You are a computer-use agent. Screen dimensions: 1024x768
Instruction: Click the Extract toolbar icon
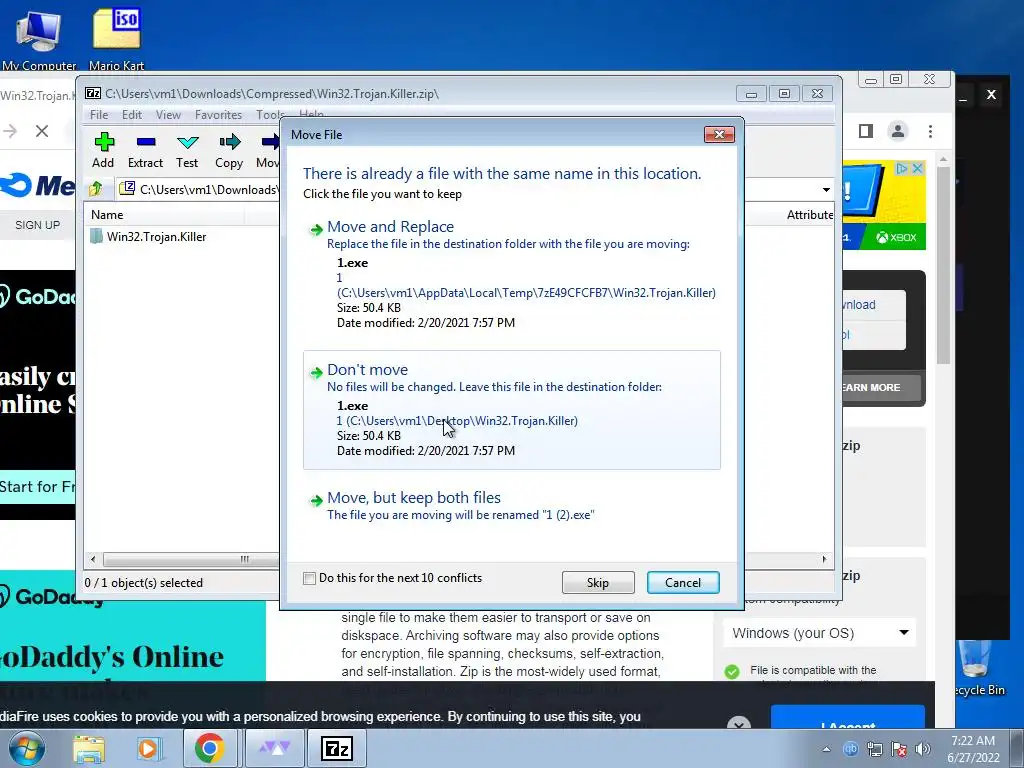(145, 150)
